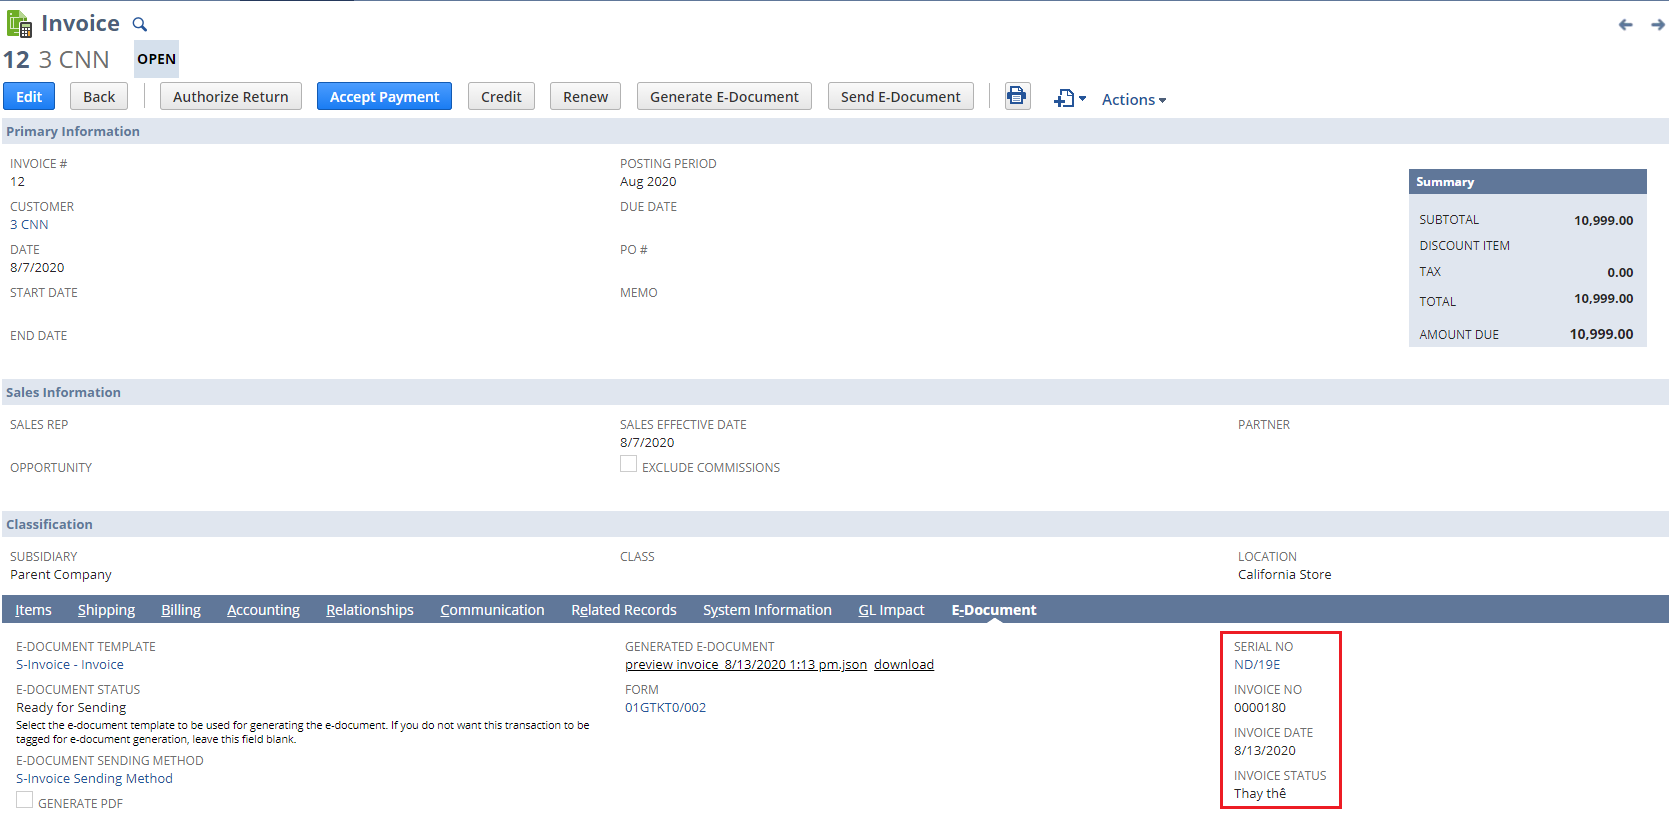This screenshot has height=816, width=1669.
Task: Go to next record with right arrow
Action: [1657, 25]
